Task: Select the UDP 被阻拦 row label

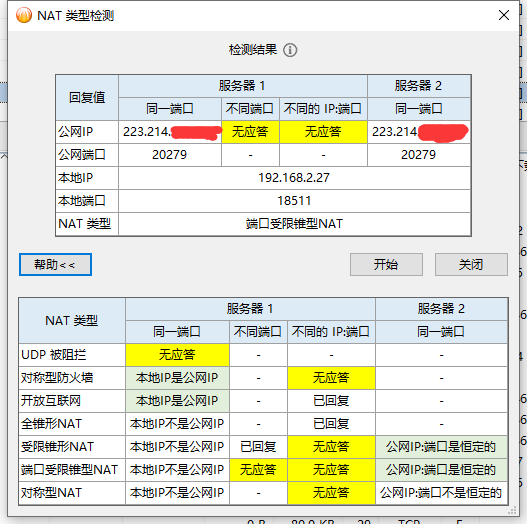Action: (72, 355)
